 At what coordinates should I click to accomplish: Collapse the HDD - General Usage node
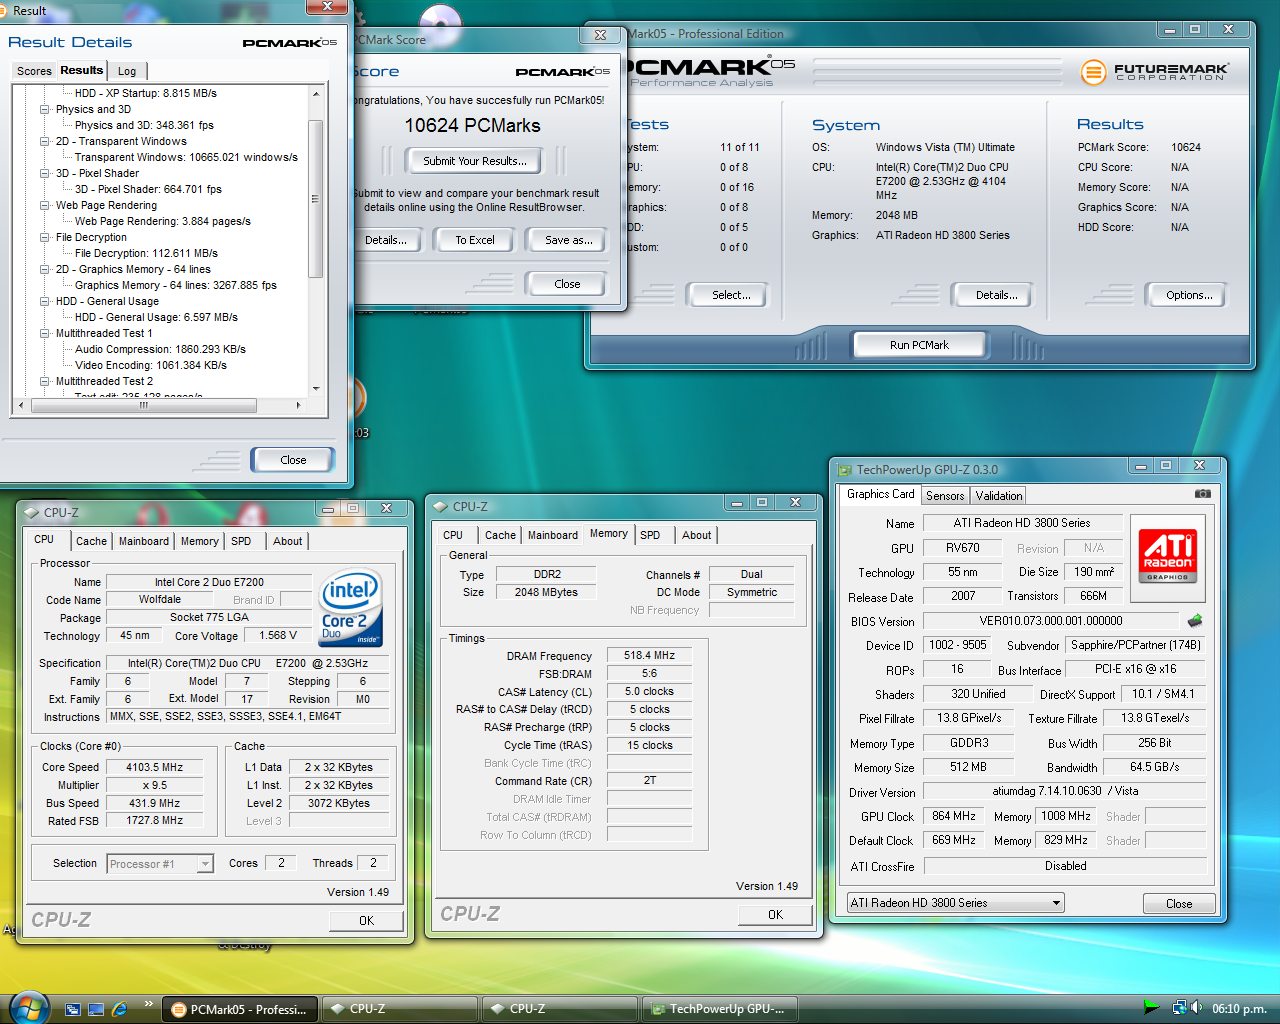point(45,301)
